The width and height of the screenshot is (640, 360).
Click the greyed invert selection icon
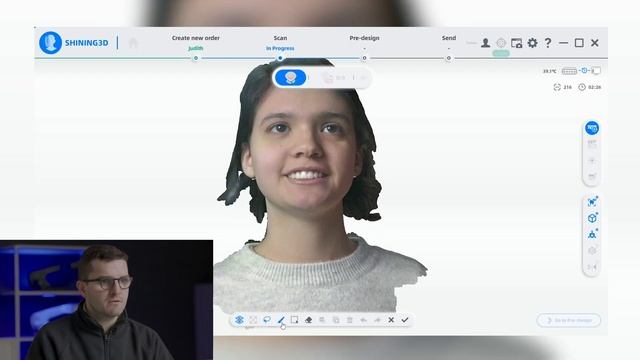[x=322, y=320]
